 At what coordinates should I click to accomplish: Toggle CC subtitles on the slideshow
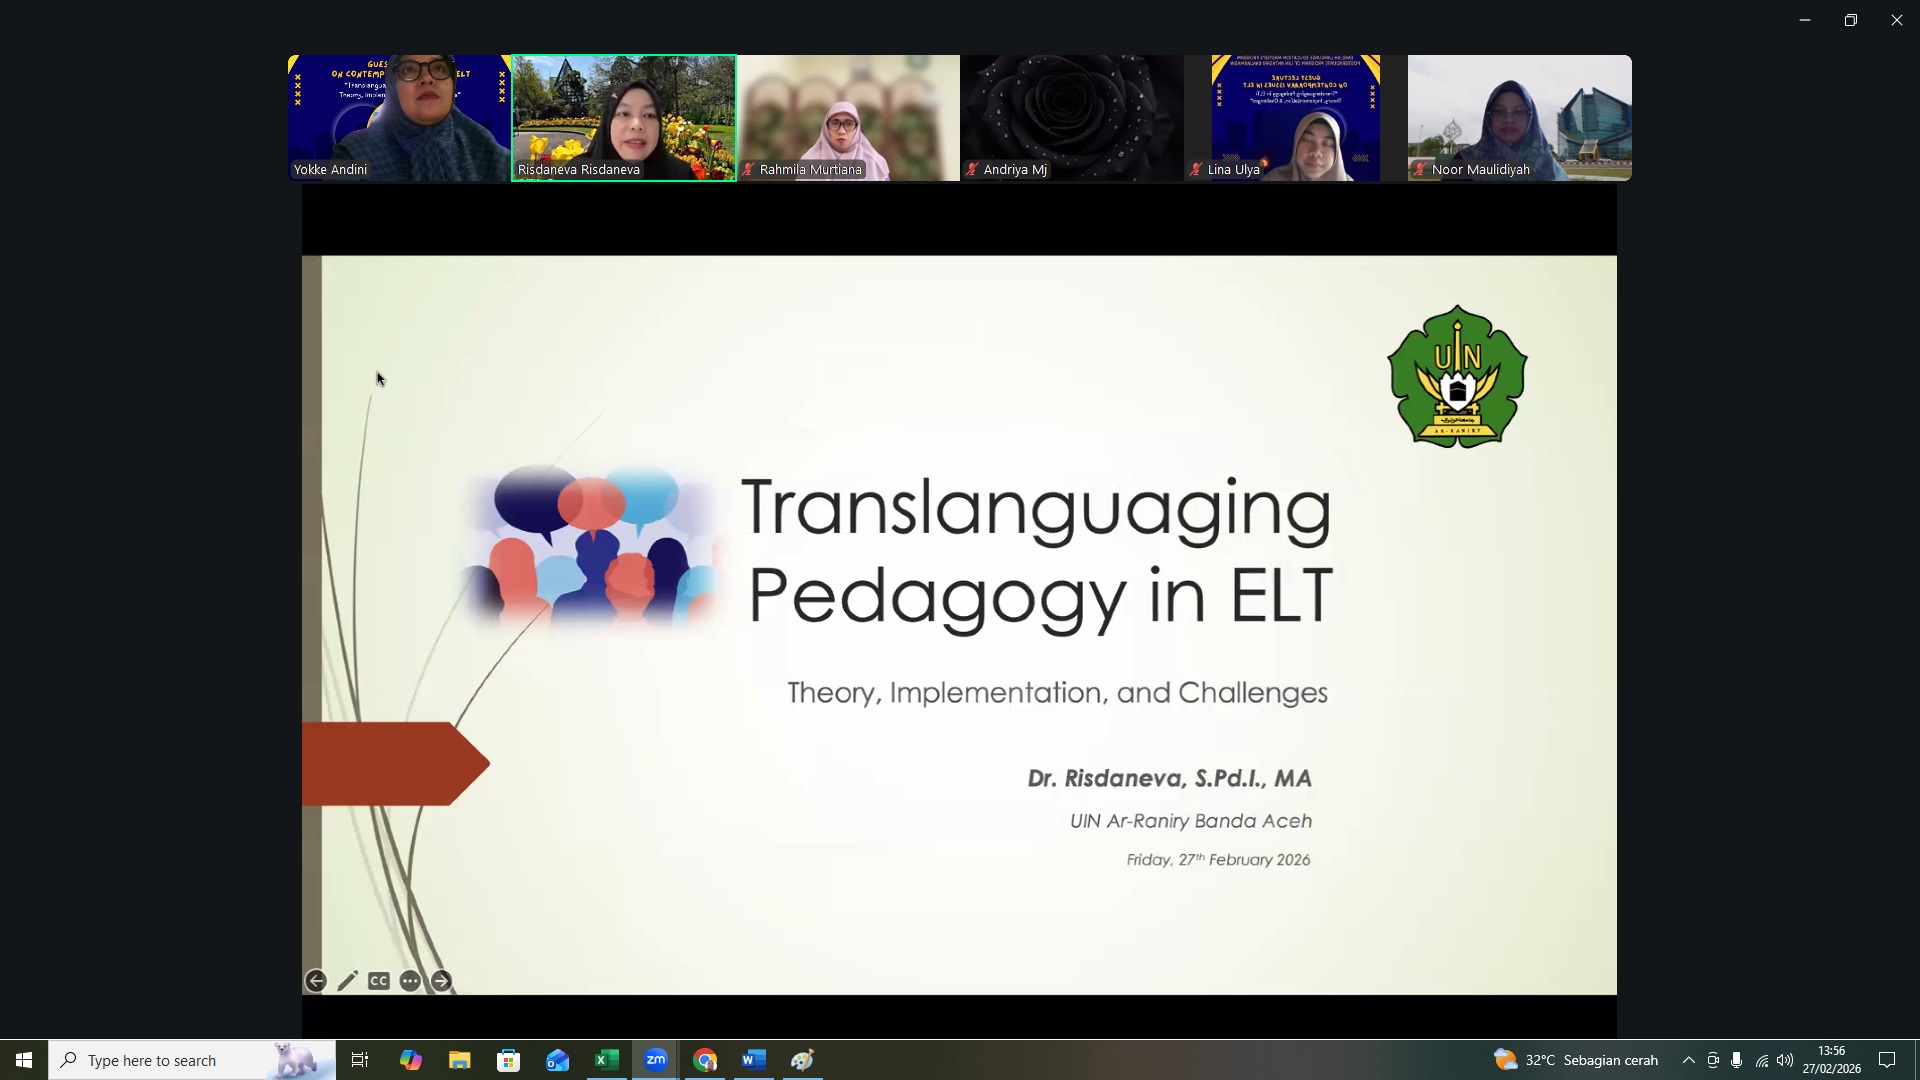pyautogui.click(x=378, y=981)
